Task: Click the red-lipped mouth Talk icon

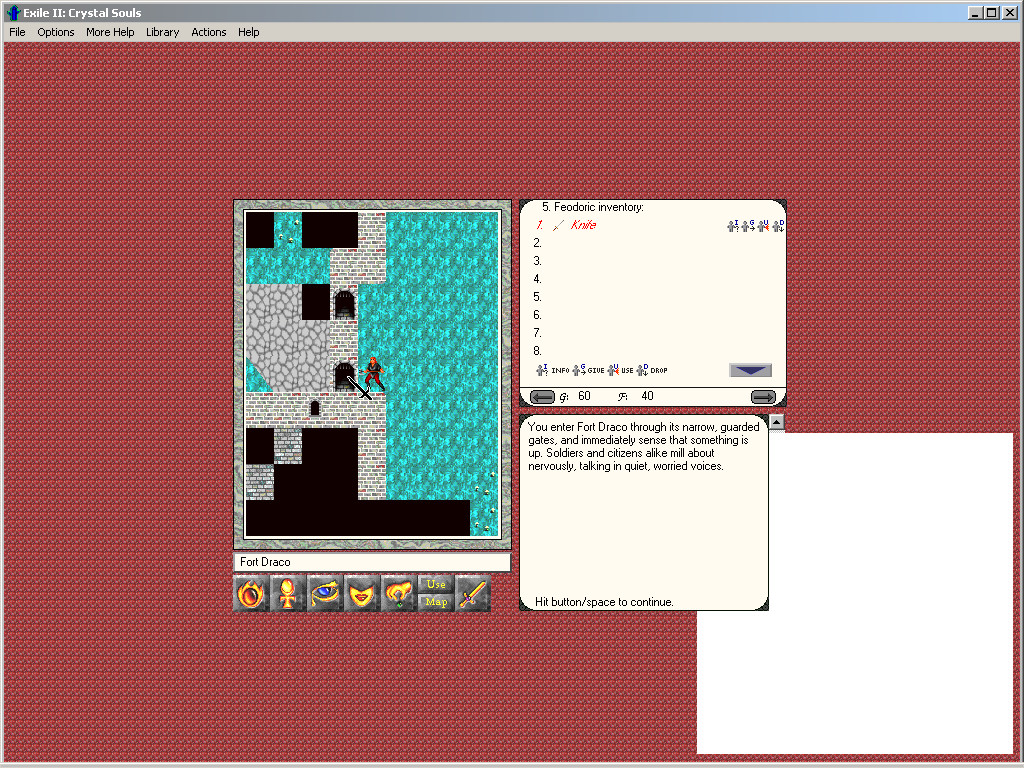Action: (x=361, y=594)
